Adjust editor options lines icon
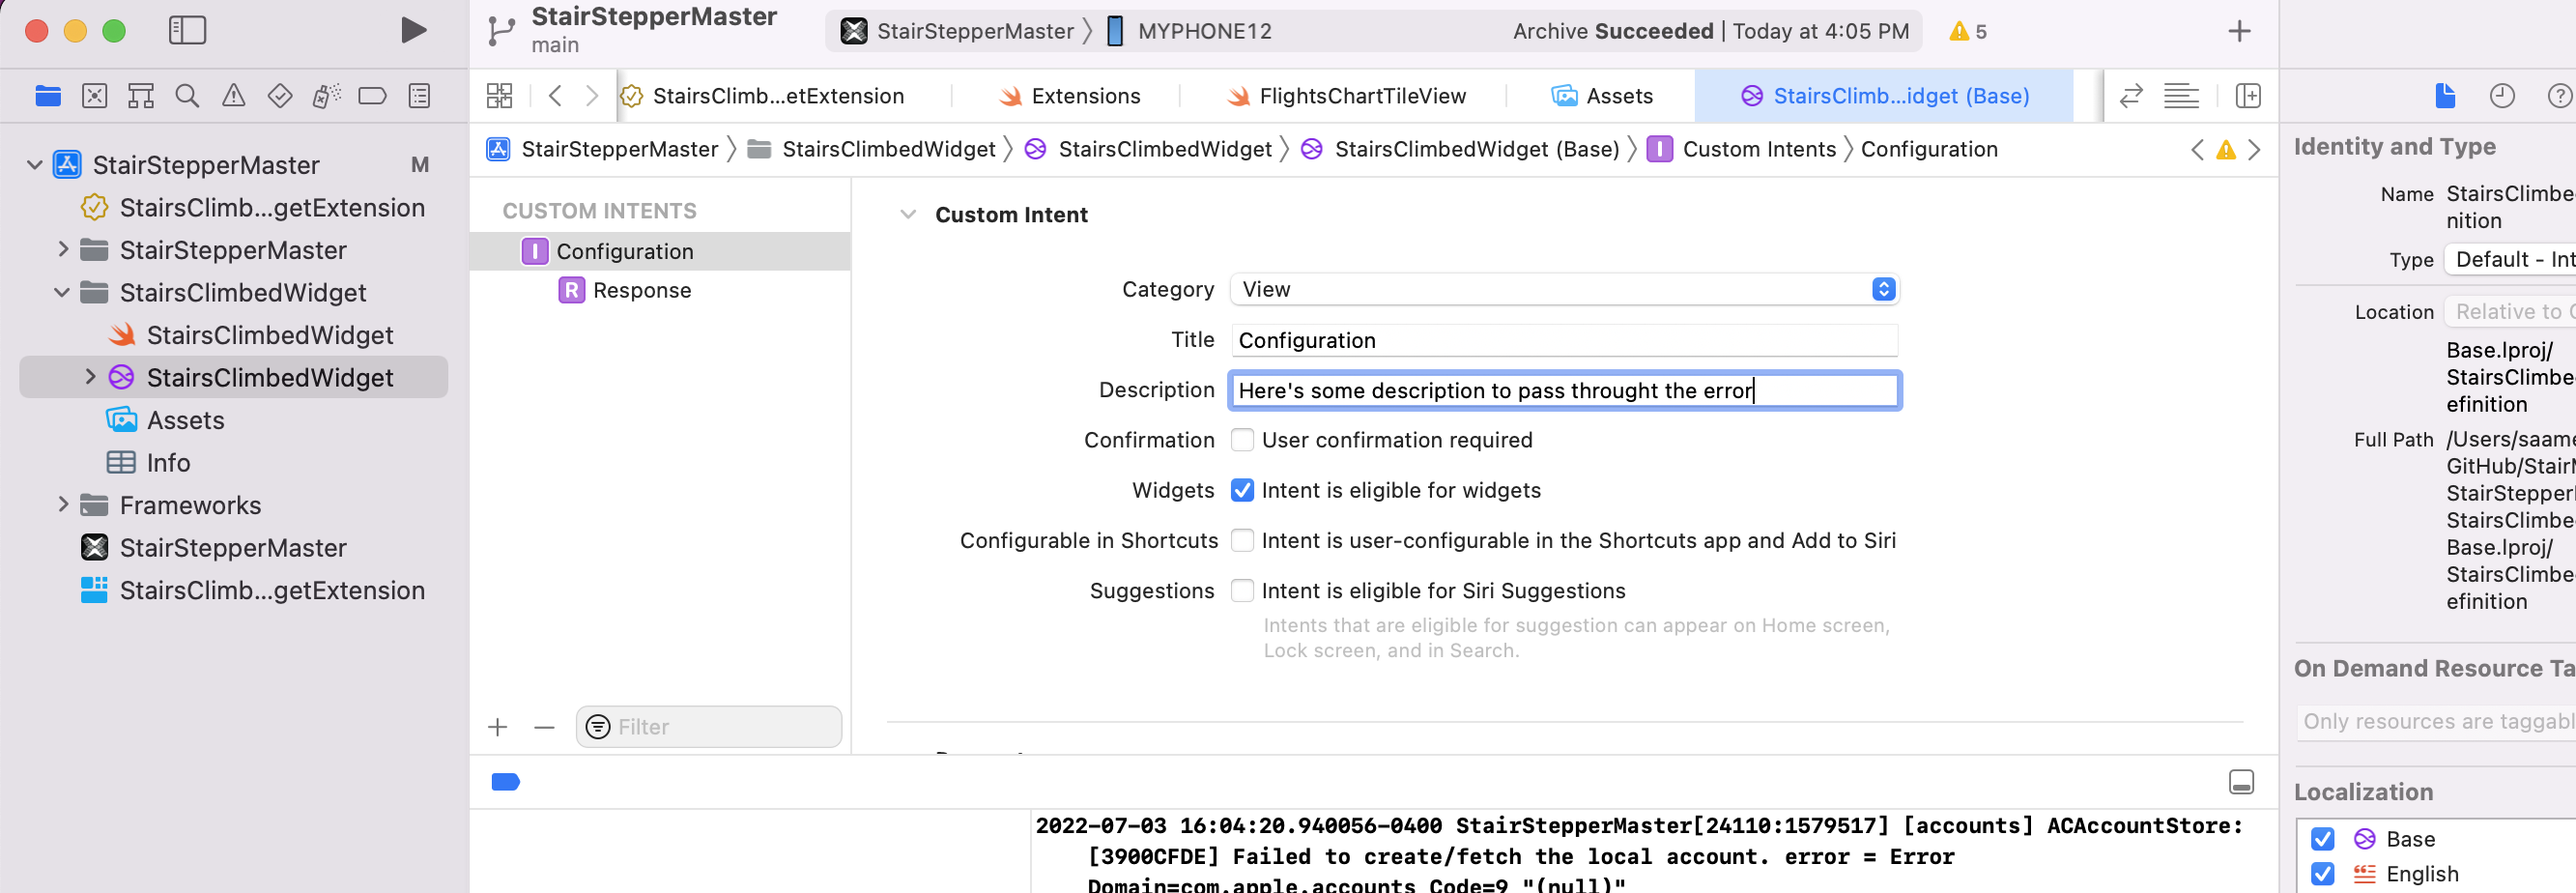 point(2181,96)
